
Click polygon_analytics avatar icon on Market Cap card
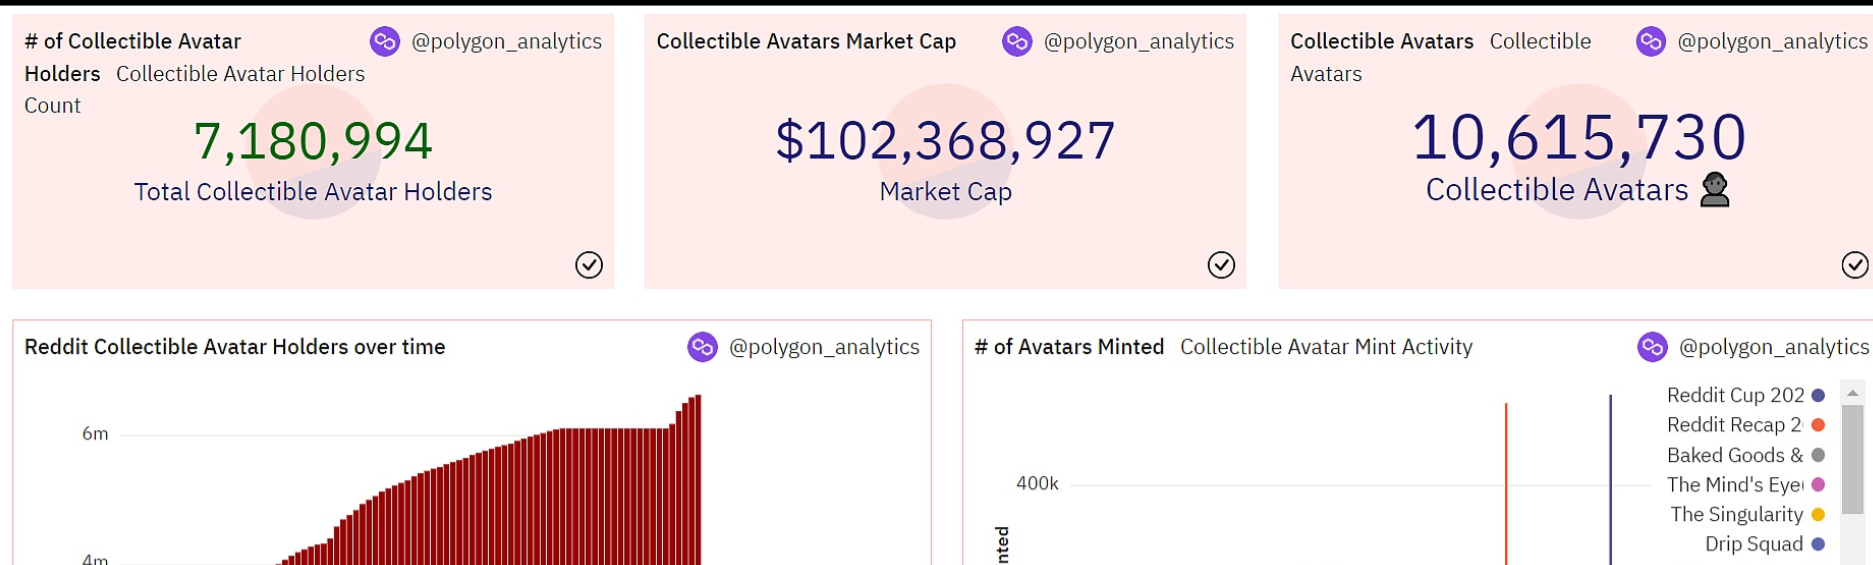(1017, 41)
